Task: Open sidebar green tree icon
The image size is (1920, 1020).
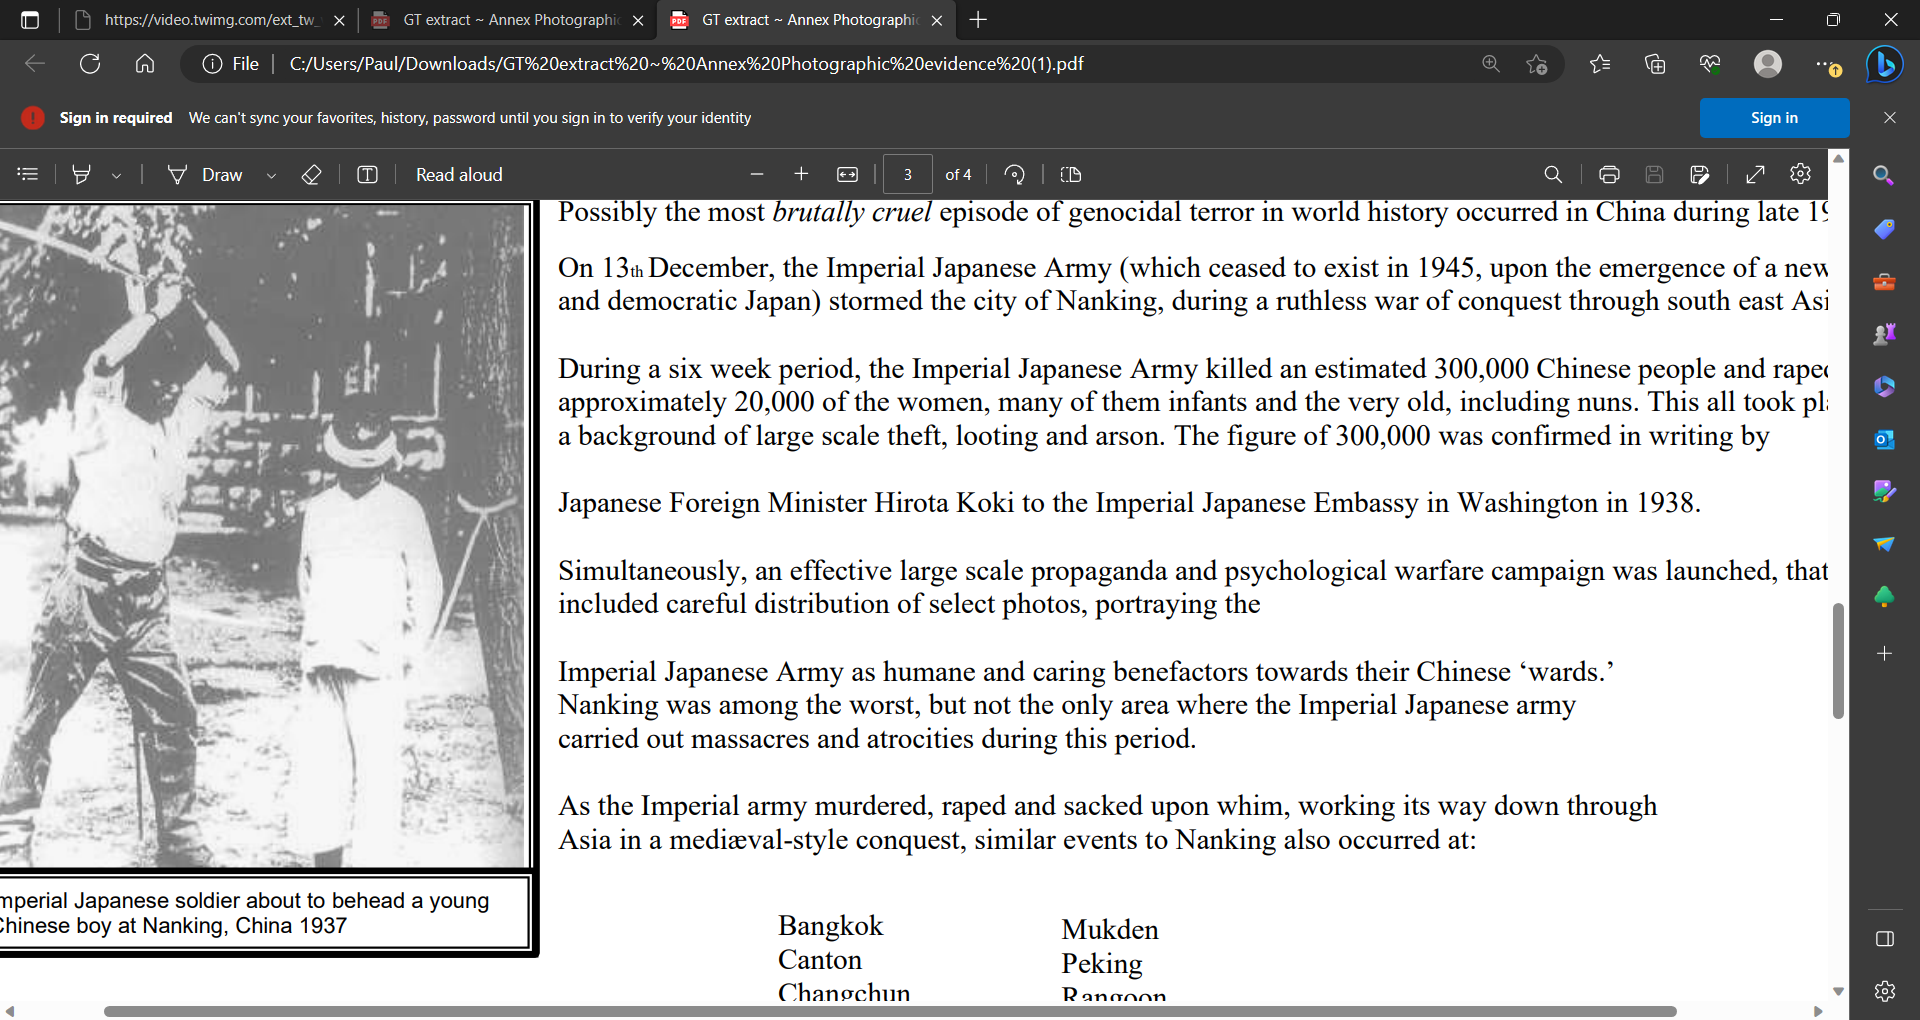Action: pos(1885,597)
